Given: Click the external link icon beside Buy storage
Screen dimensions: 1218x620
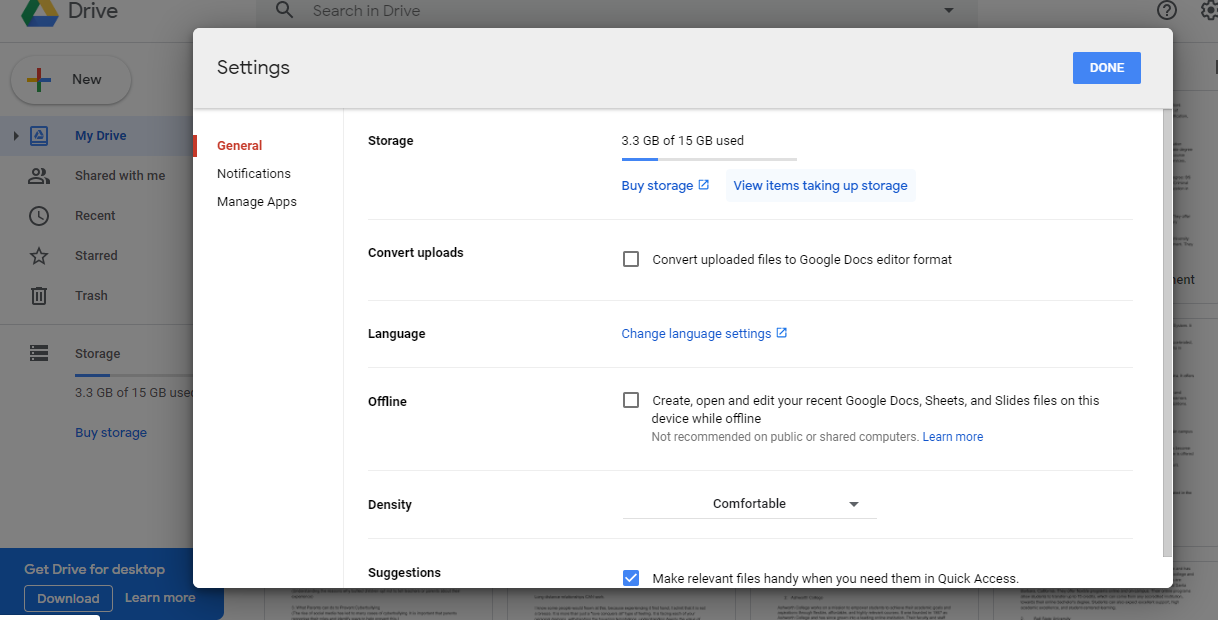Looking at the screenshot, I should tap(704, 185).
